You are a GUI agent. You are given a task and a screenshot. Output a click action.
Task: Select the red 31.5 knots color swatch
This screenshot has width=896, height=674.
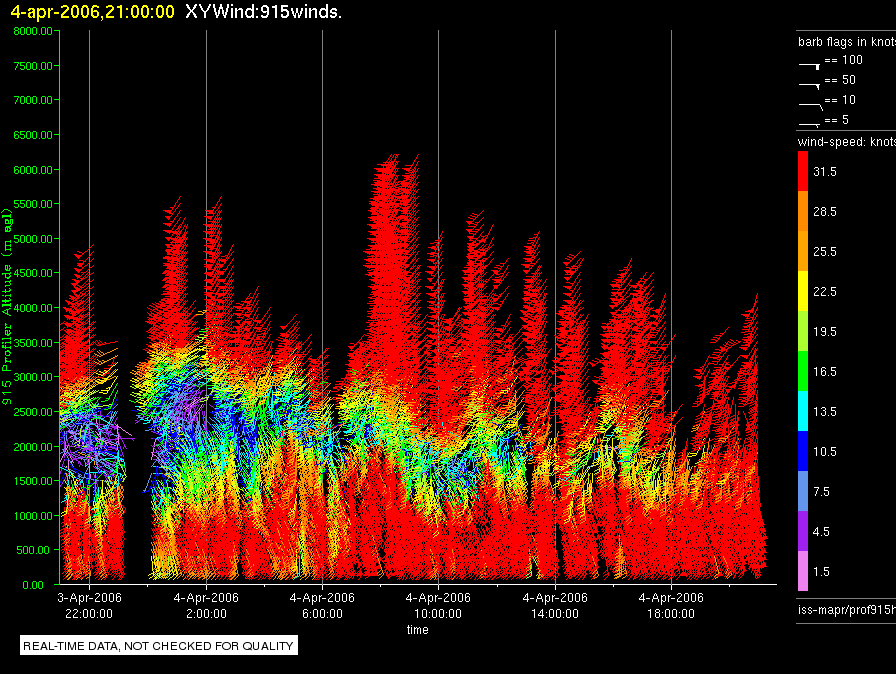(x=803, y=171)
